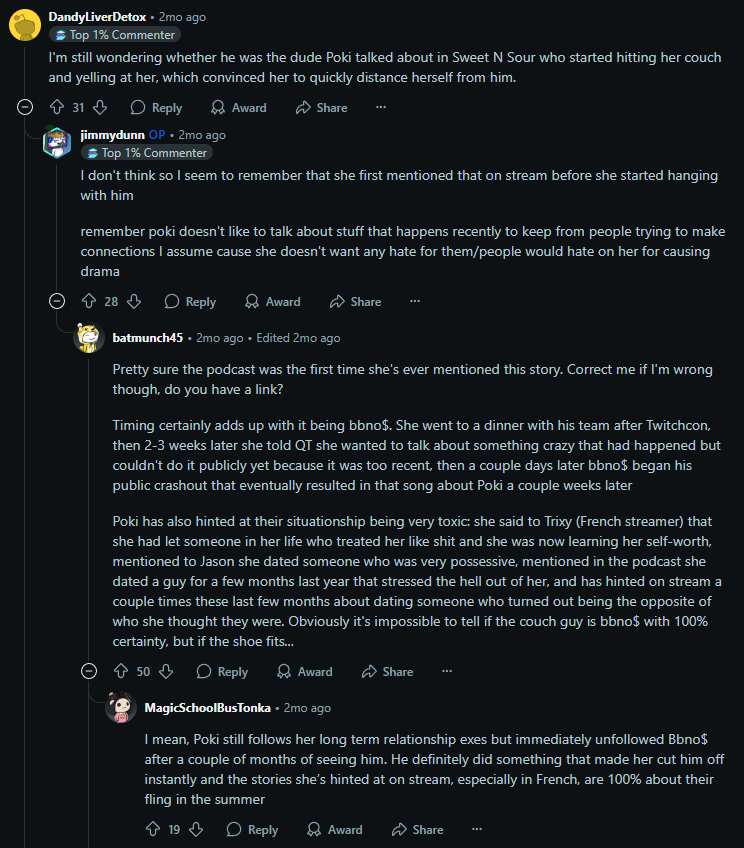This screenshot has height=848, width=744.
Task: Open more options on jimmydunn's comment
Action: click(414, 302)
